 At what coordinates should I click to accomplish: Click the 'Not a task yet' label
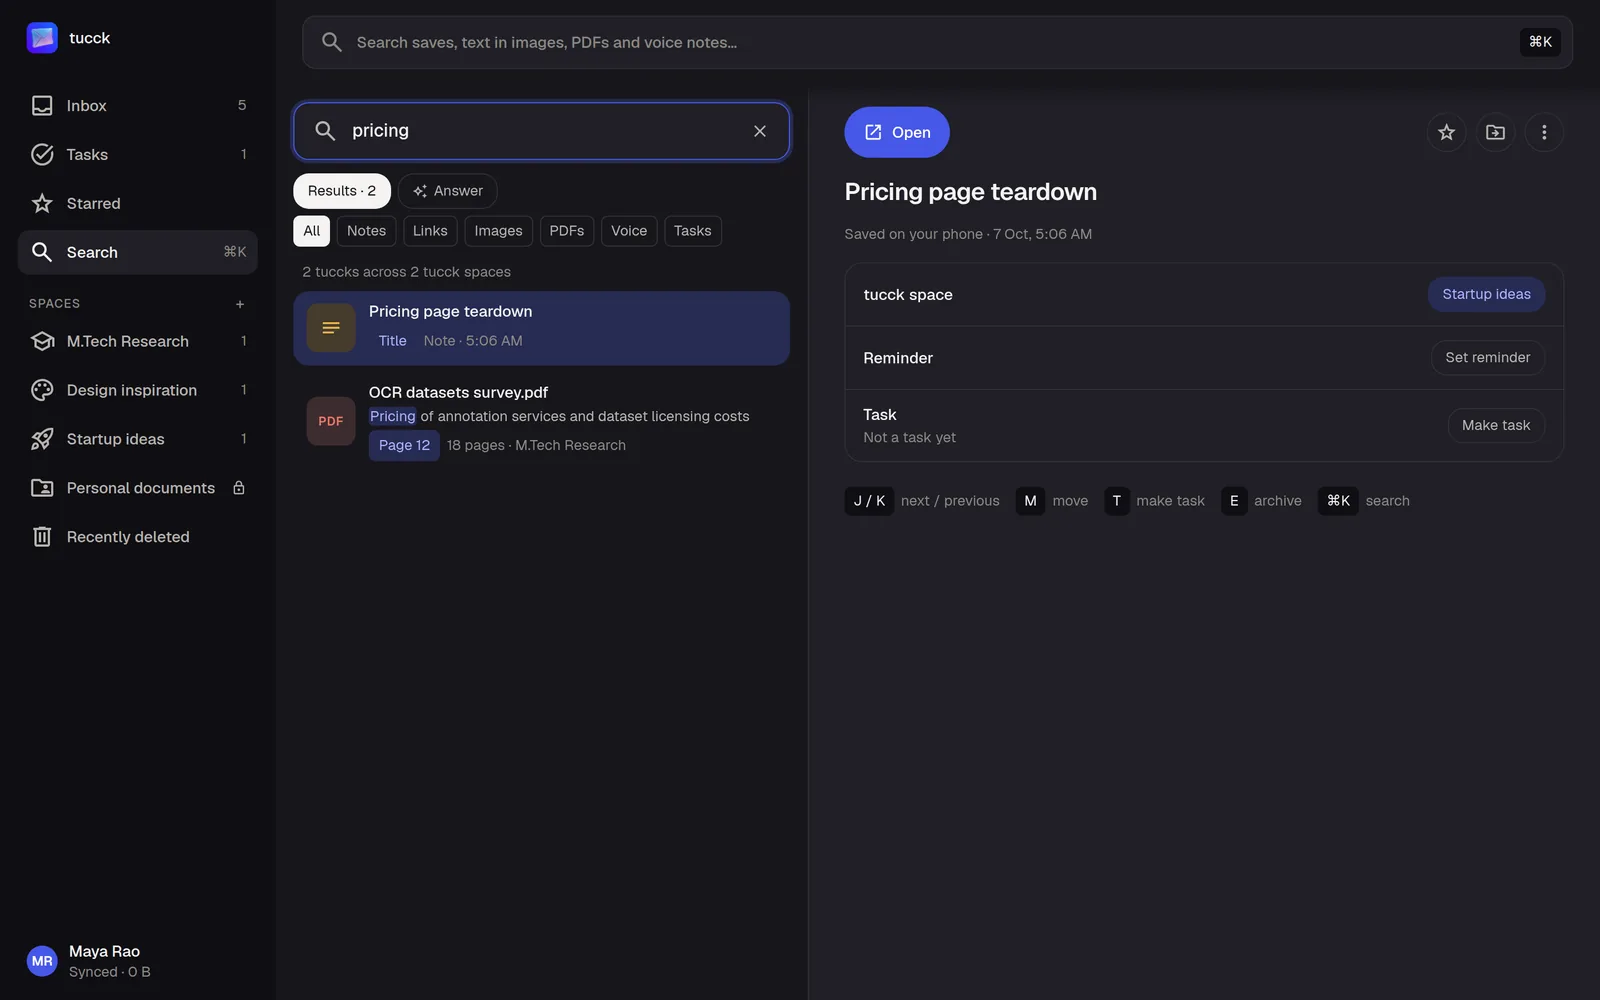[x=909, y=438]
